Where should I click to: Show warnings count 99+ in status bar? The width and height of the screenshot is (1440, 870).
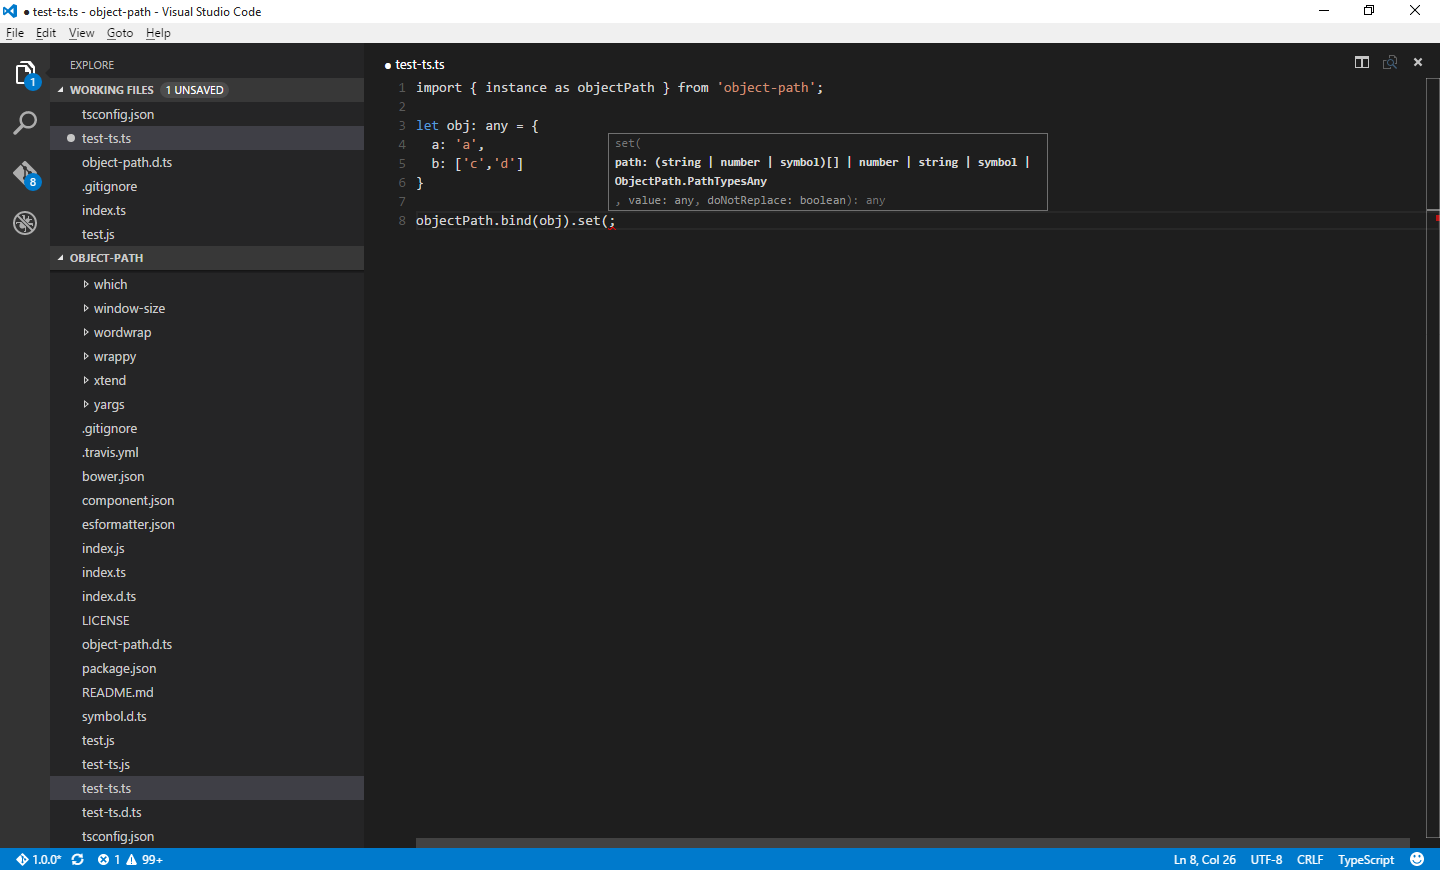coord(144,859)
